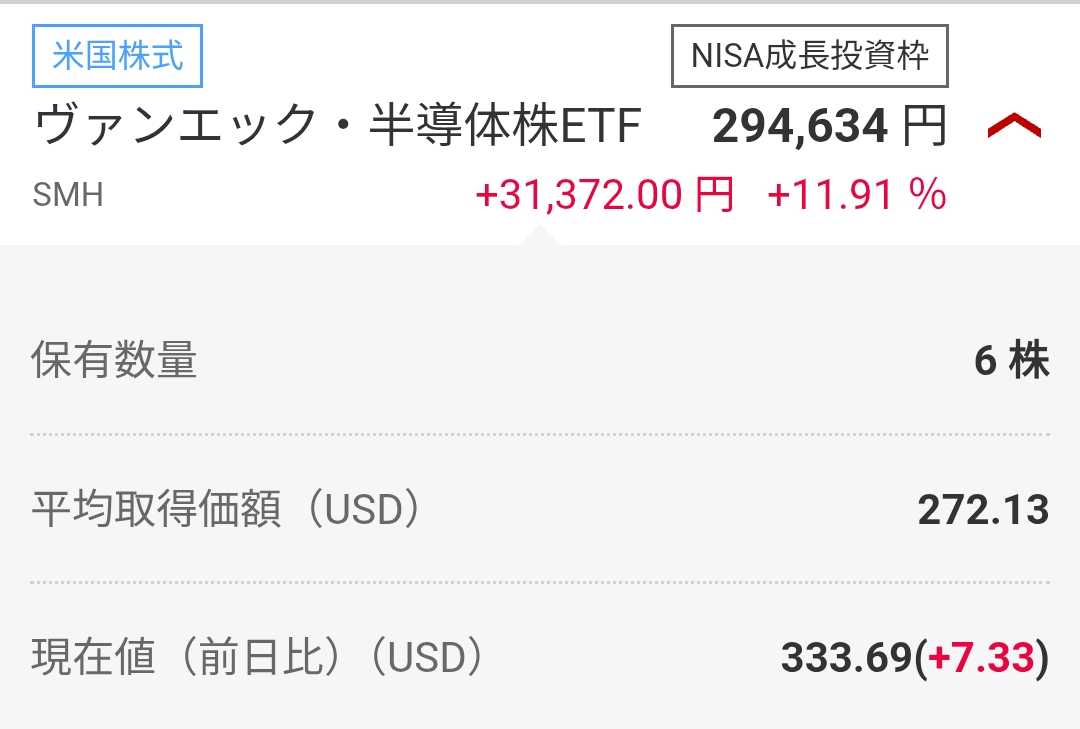Click the gray strip at the very top
The width and height of the screenshot is (1080, 729).
click(x=540, y=2)
